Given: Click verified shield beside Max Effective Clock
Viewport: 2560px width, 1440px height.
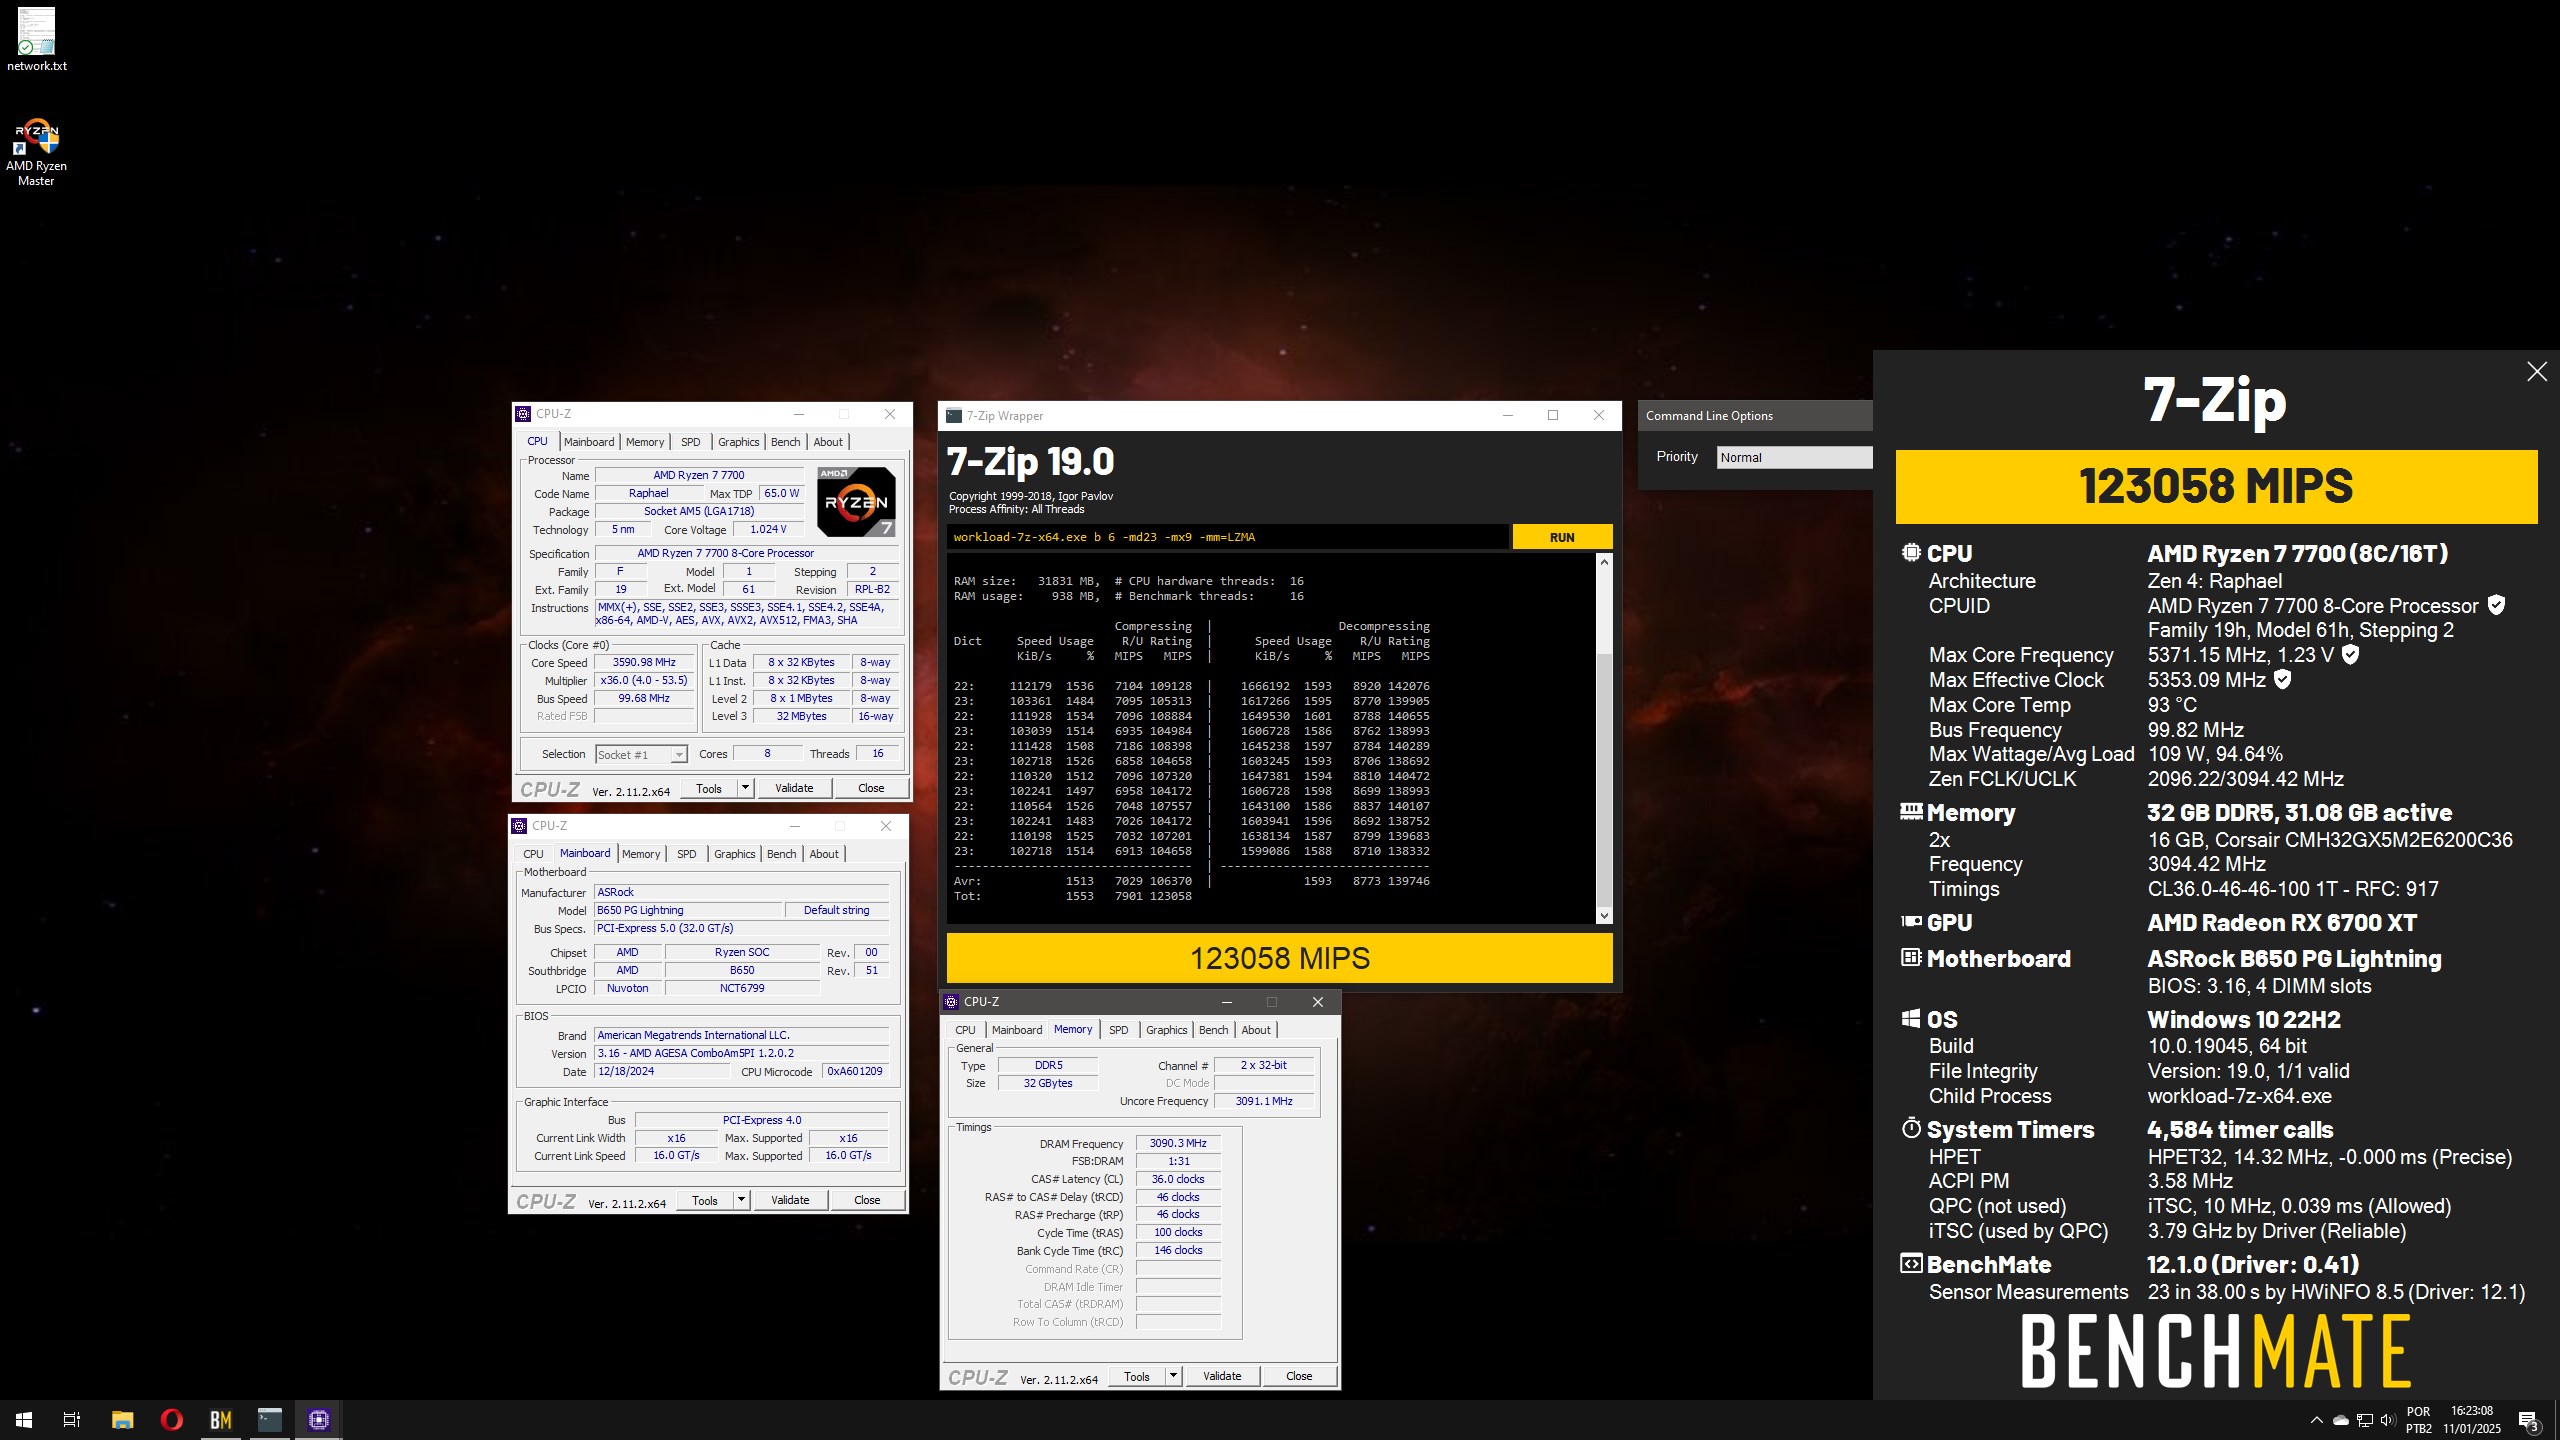Looking at the screenshot, I should (2282, 679).
